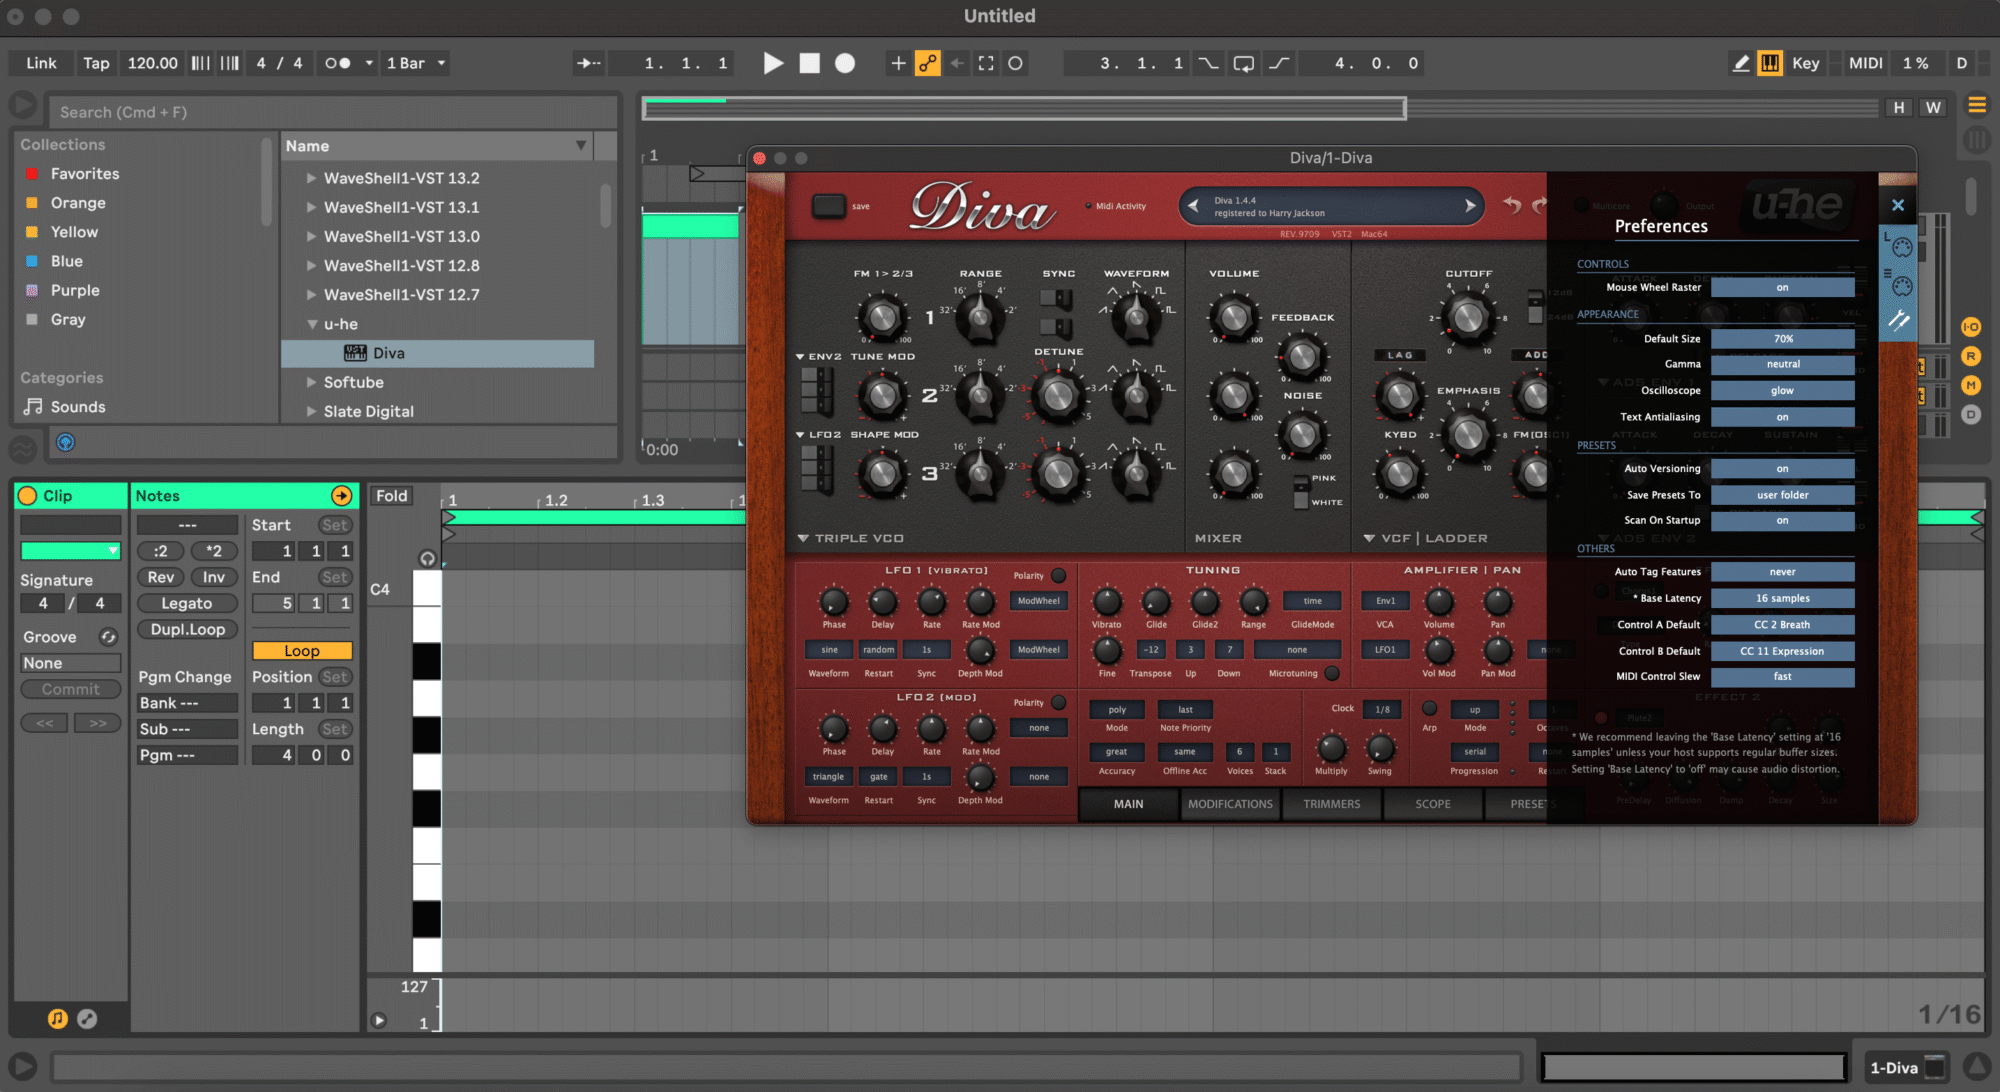The image size is (2000, 1092).
Task: Click the Tap tempo button
Action: [x=96, y=63]
